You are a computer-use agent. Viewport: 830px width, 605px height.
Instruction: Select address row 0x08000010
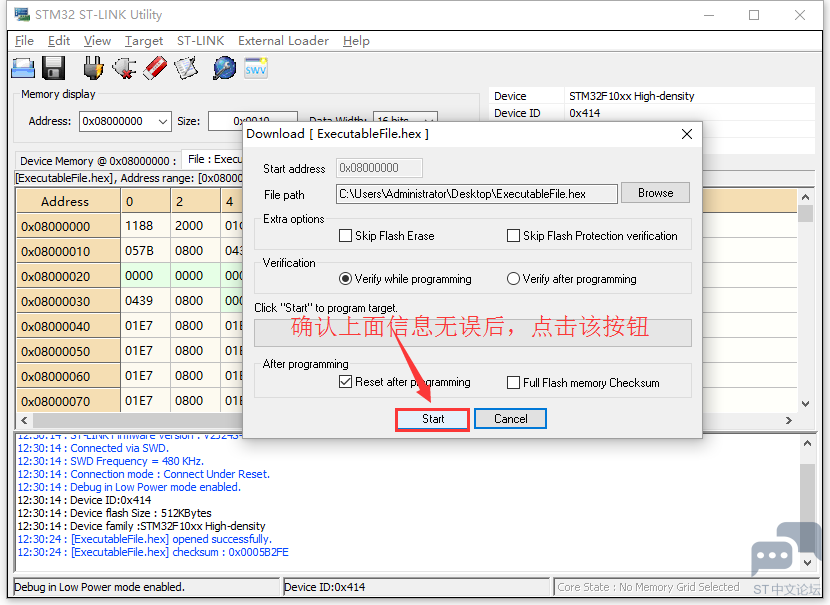point(68,251)
